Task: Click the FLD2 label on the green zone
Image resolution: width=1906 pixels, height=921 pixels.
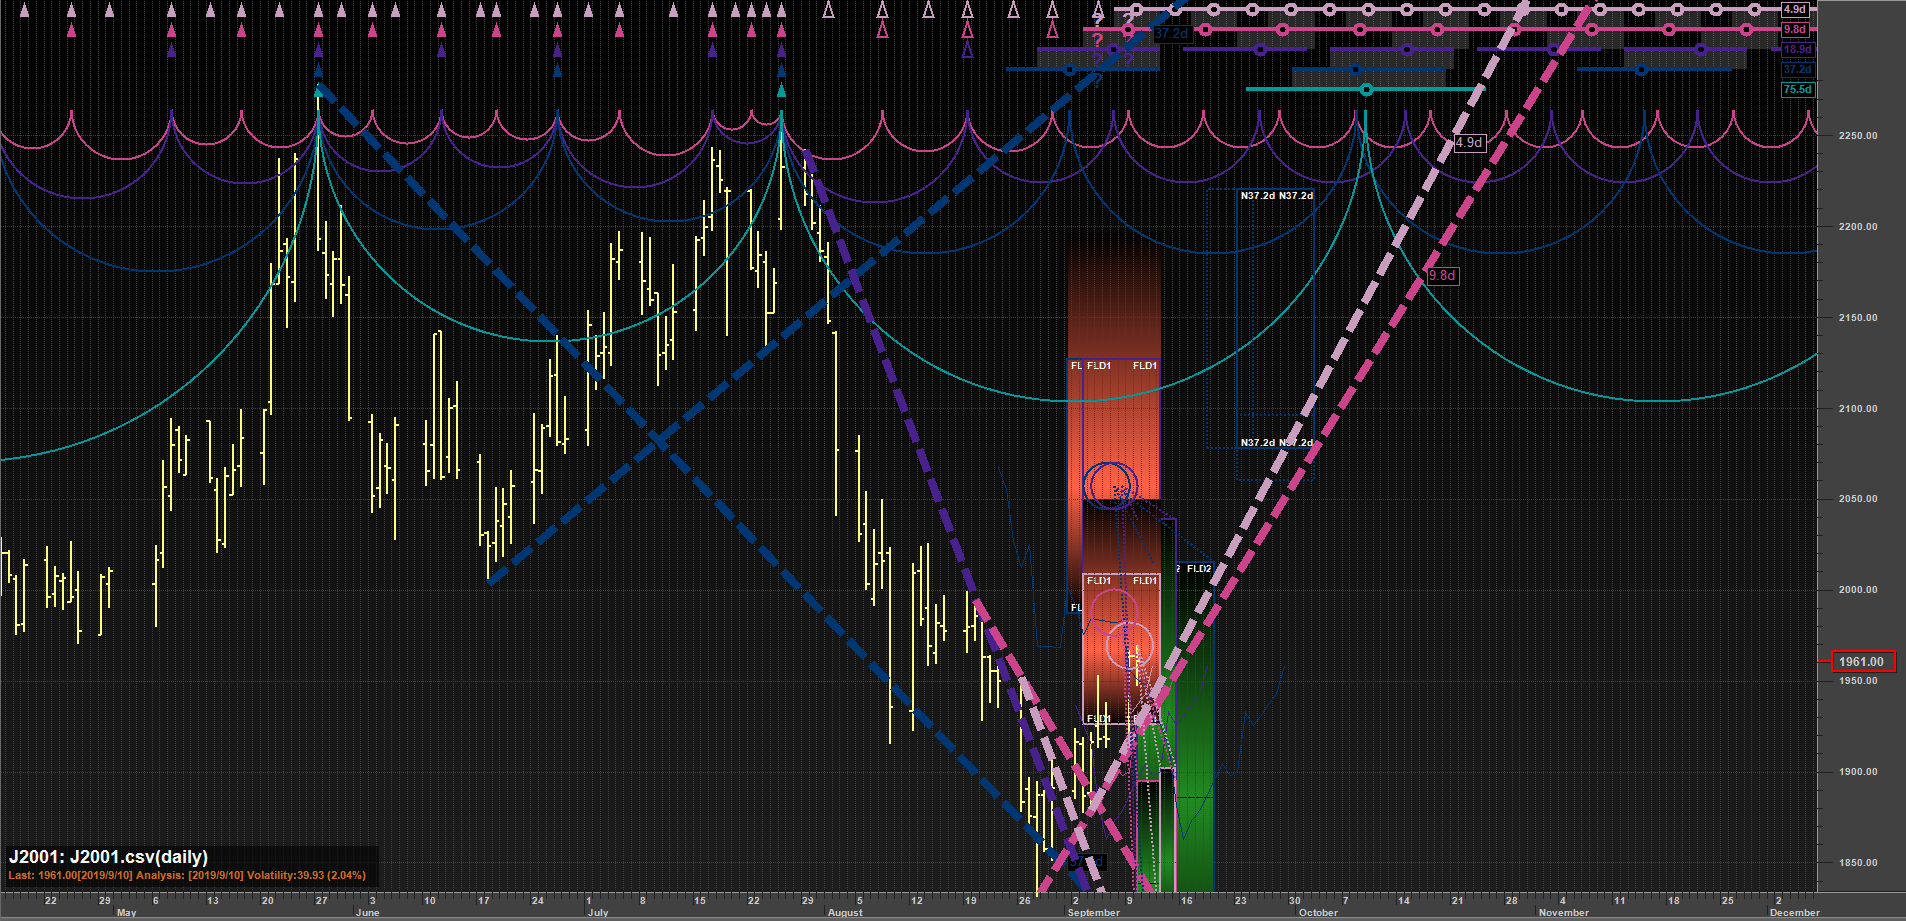Action: (x=1199, y=569)
